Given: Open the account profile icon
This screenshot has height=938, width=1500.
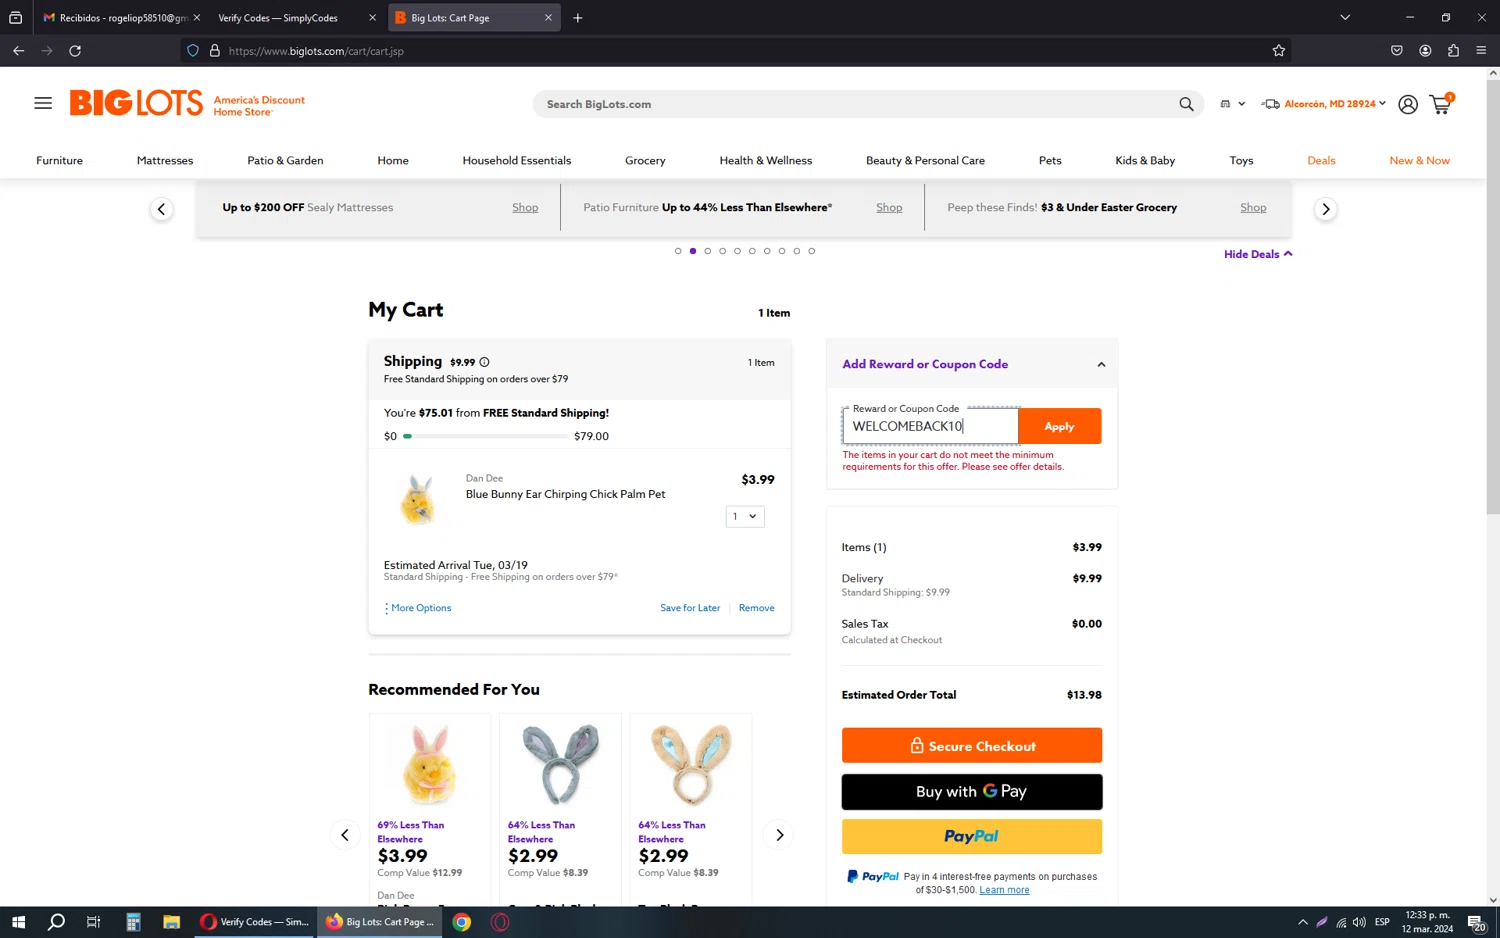Looking at the screenshot, I should (x=1407, y=104).
